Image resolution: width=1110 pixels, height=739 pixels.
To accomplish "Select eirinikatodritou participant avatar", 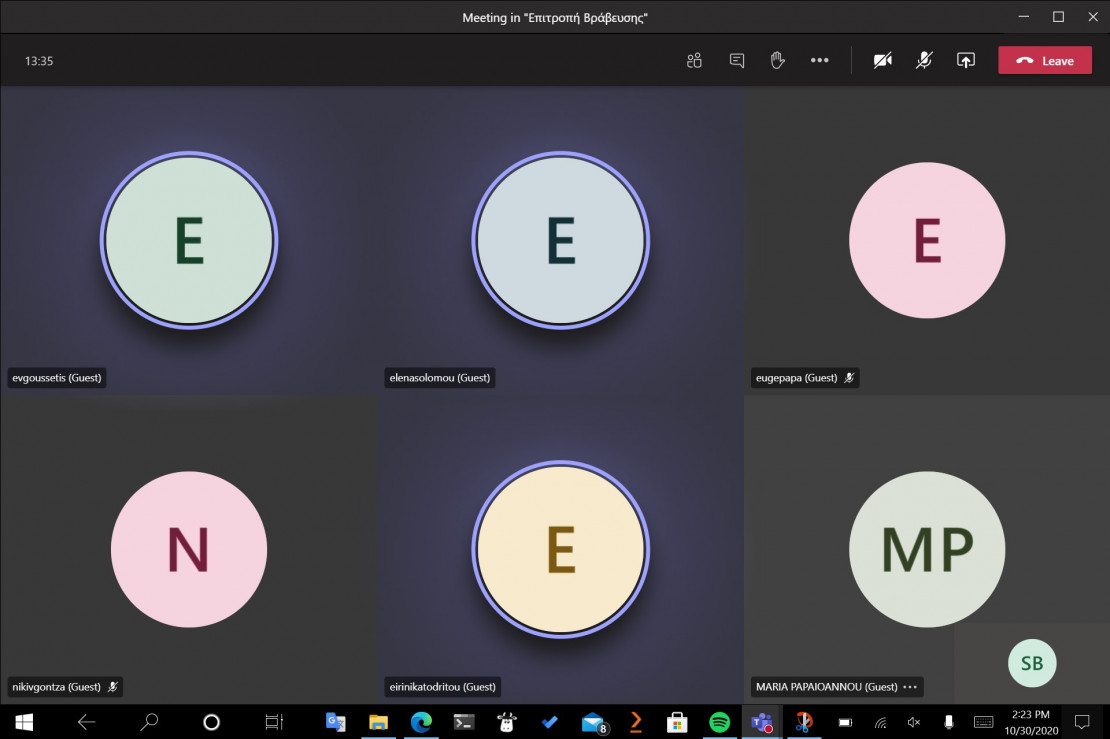I will pos(561,549).
